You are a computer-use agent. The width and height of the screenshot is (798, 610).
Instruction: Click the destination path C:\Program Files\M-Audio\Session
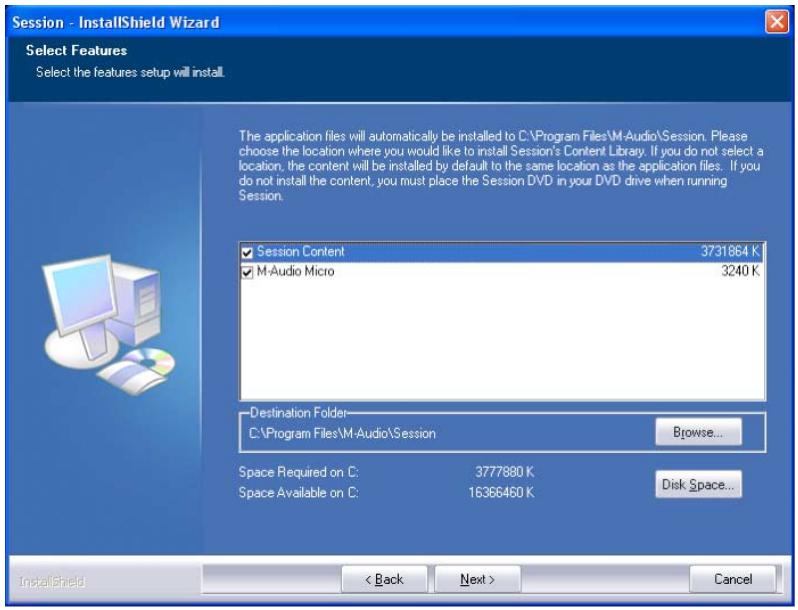[342, 433]
